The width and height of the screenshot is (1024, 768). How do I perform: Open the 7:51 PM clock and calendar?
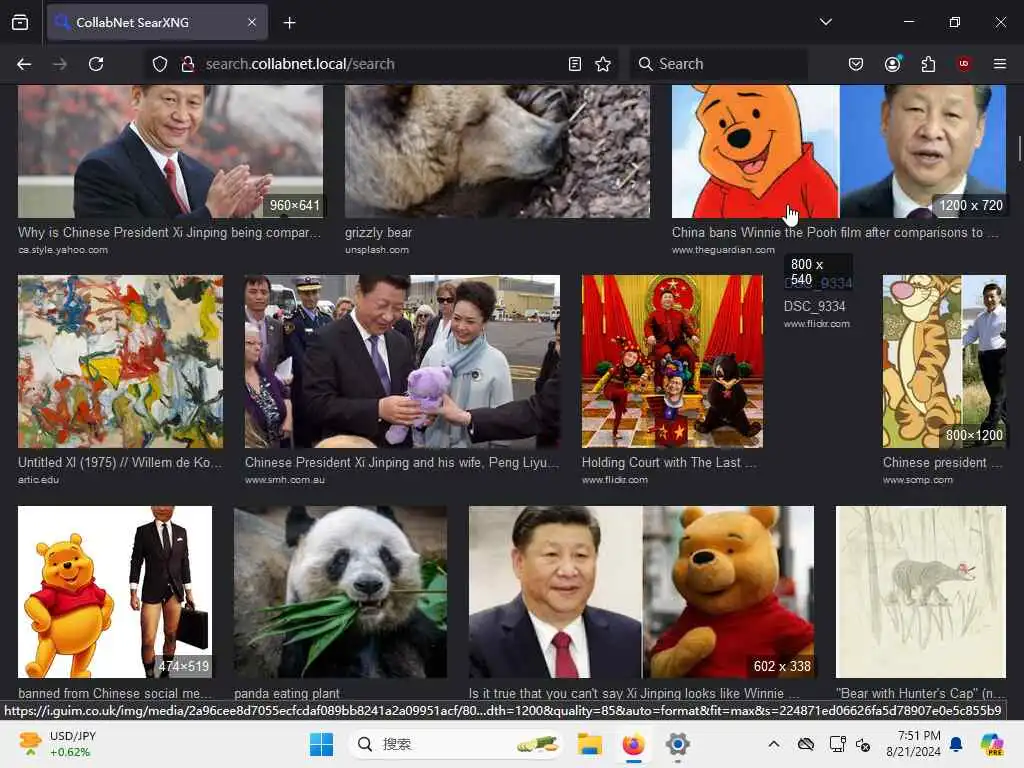(x=914, y=744)
